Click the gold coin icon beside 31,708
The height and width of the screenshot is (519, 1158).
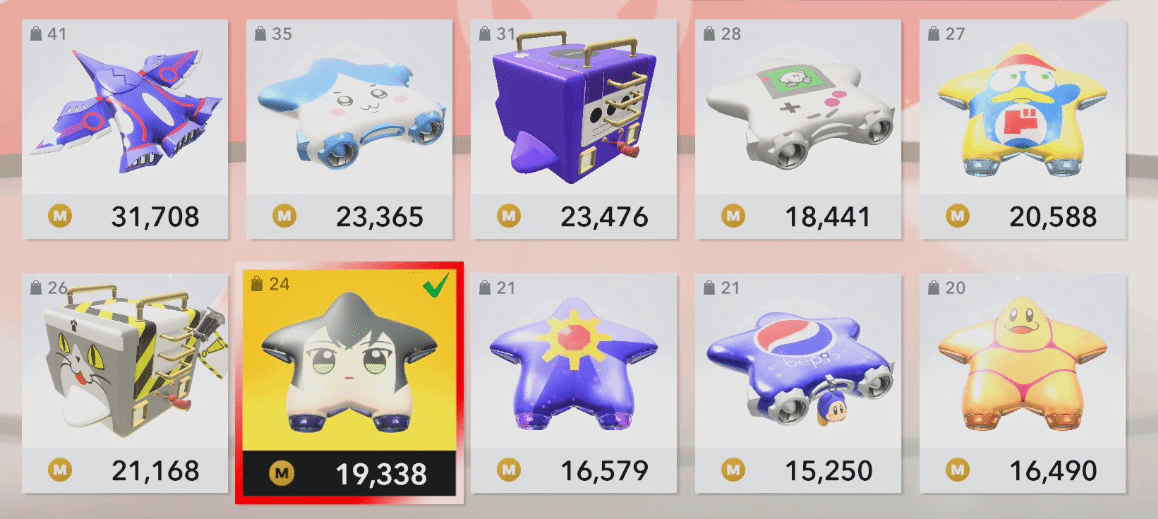pos(60,216)
